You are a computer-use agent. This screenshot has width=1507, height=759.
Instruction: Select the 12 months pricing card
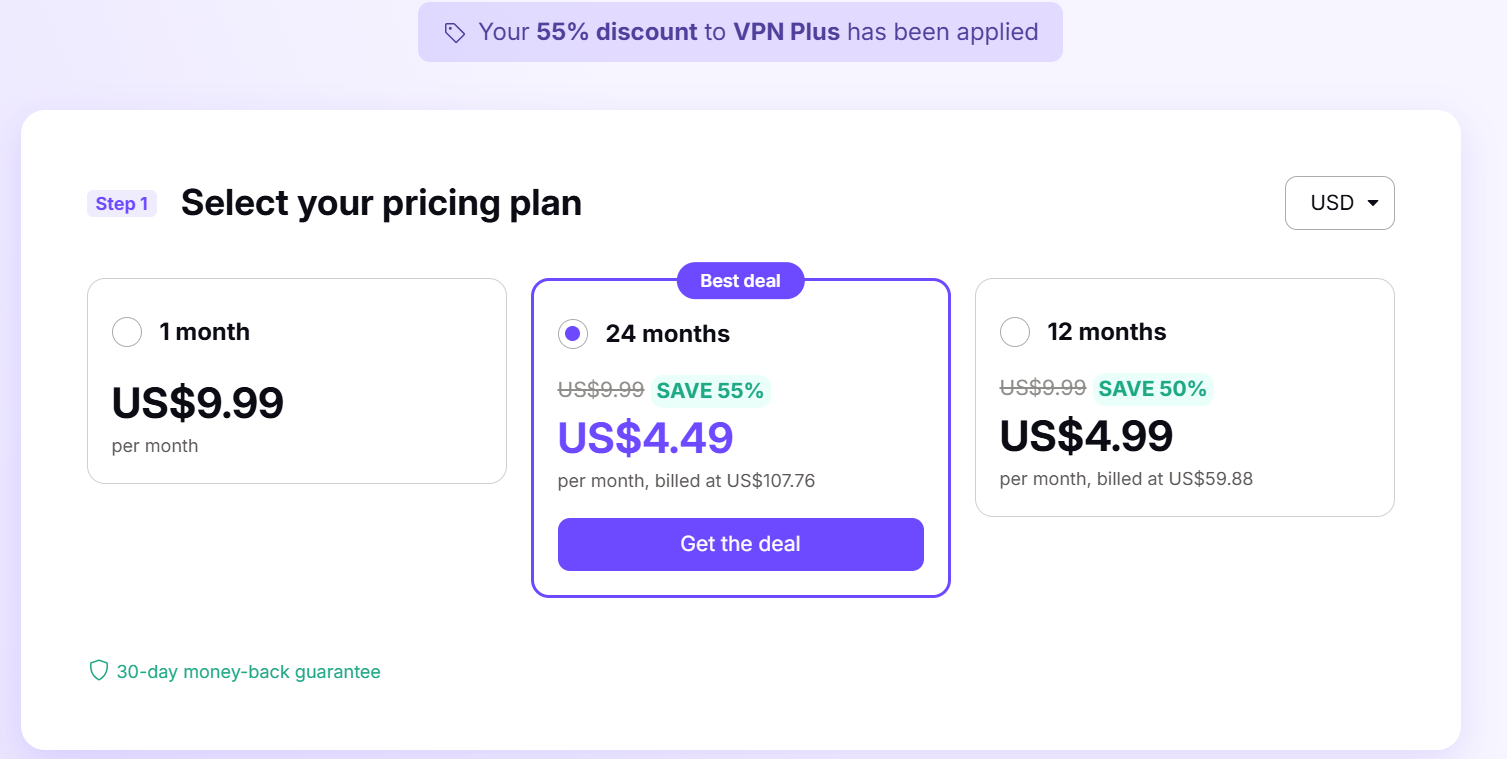(1184, 397)
